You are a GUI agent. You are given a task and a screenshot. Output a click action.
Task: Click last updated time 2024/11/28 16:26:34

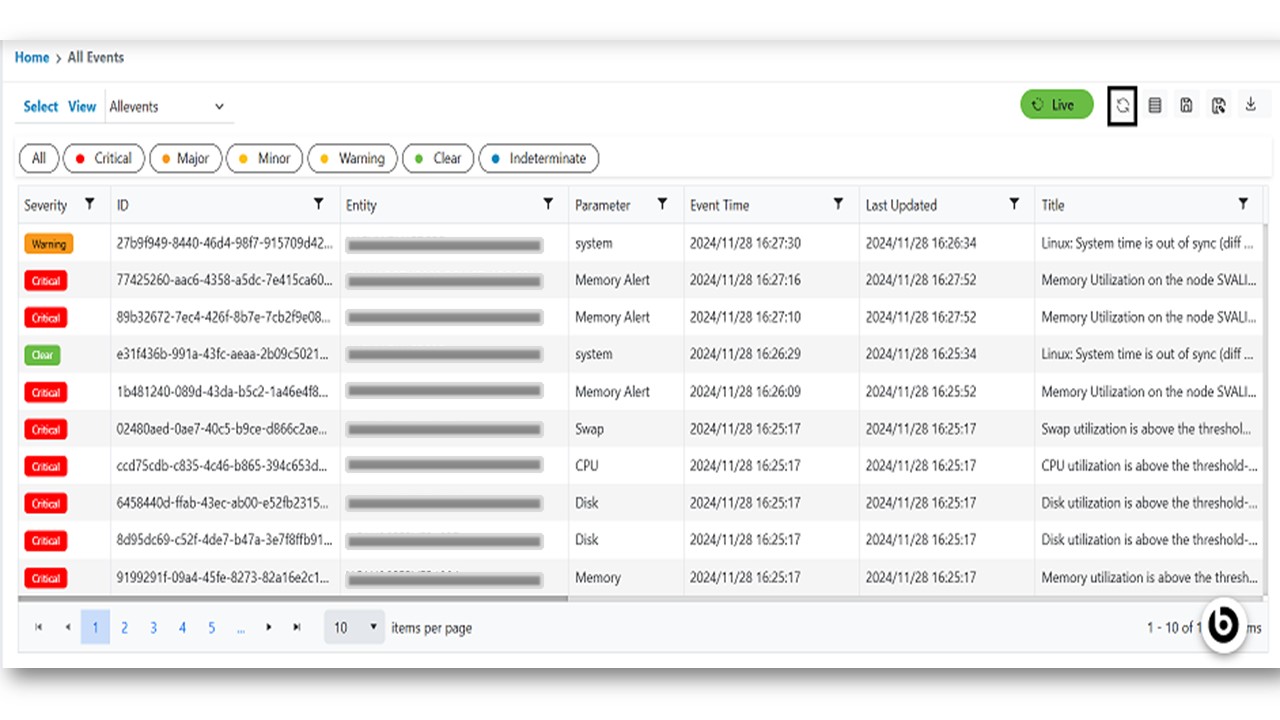[921, 244]
